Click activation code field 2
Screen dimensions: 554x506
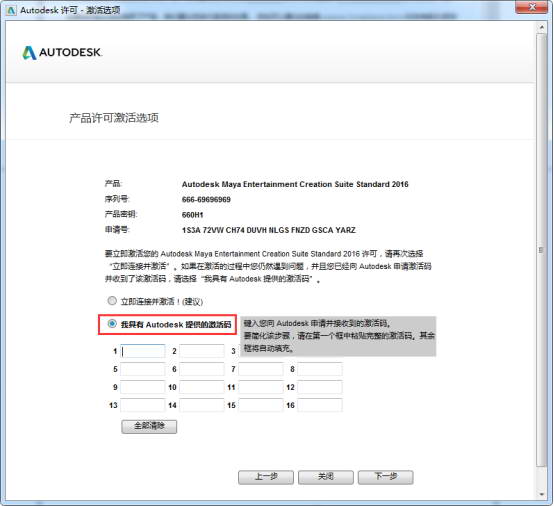click(202, 351)
